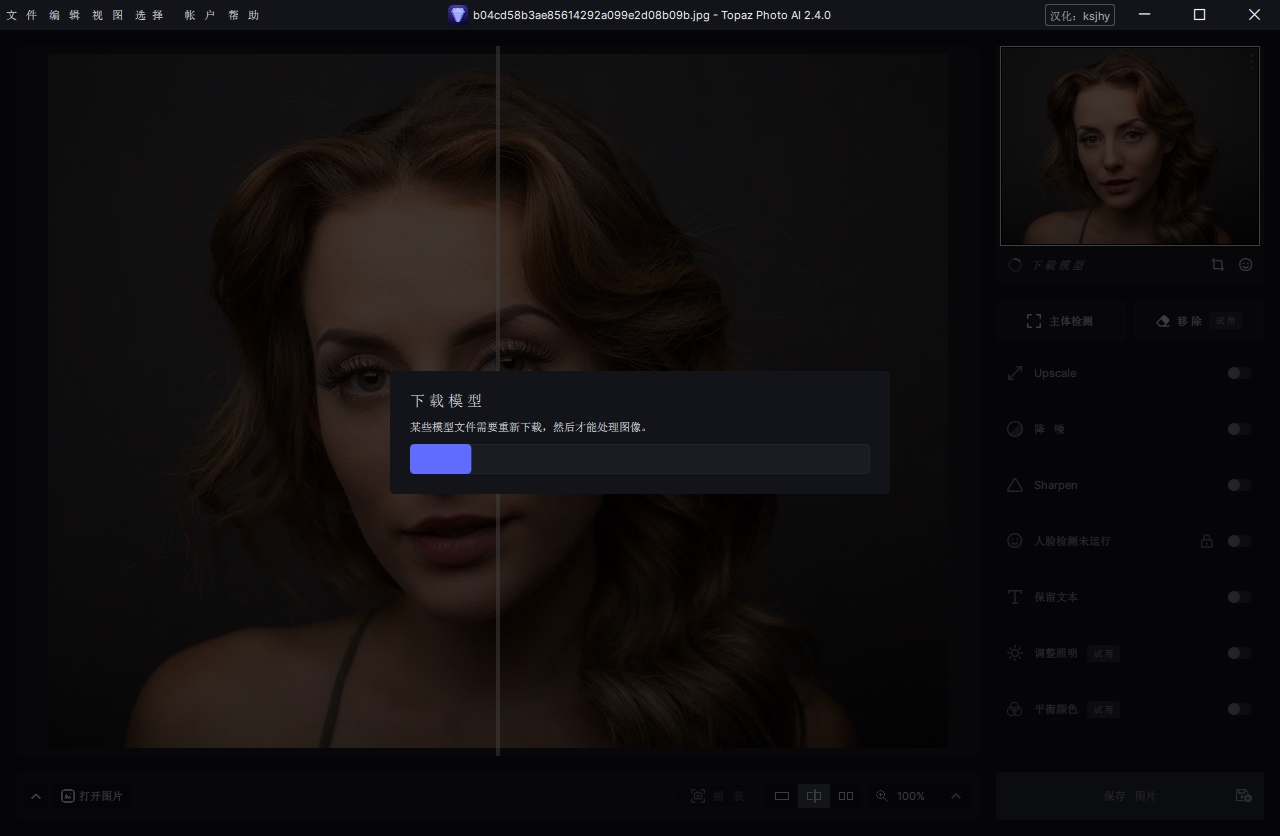Image resolution: width=1280 pixels, height=836 pixels.
Task: Click the 捕获 capture camera icon
Action: tap(698, 796)
